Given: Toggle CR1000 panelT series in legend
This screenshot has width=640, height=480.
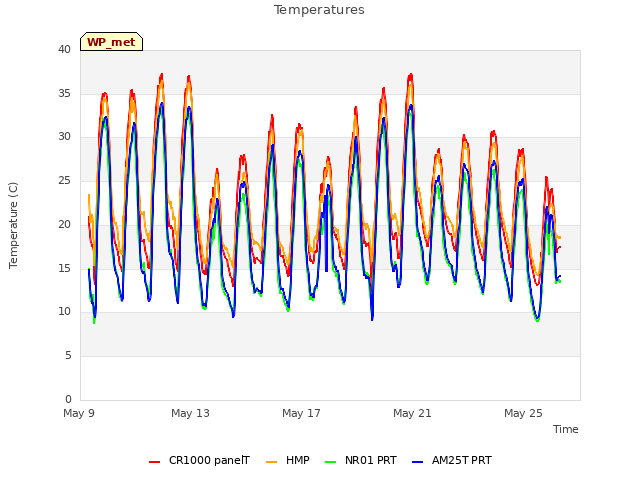Looking at the screenshot, I should tap(200, 460).
